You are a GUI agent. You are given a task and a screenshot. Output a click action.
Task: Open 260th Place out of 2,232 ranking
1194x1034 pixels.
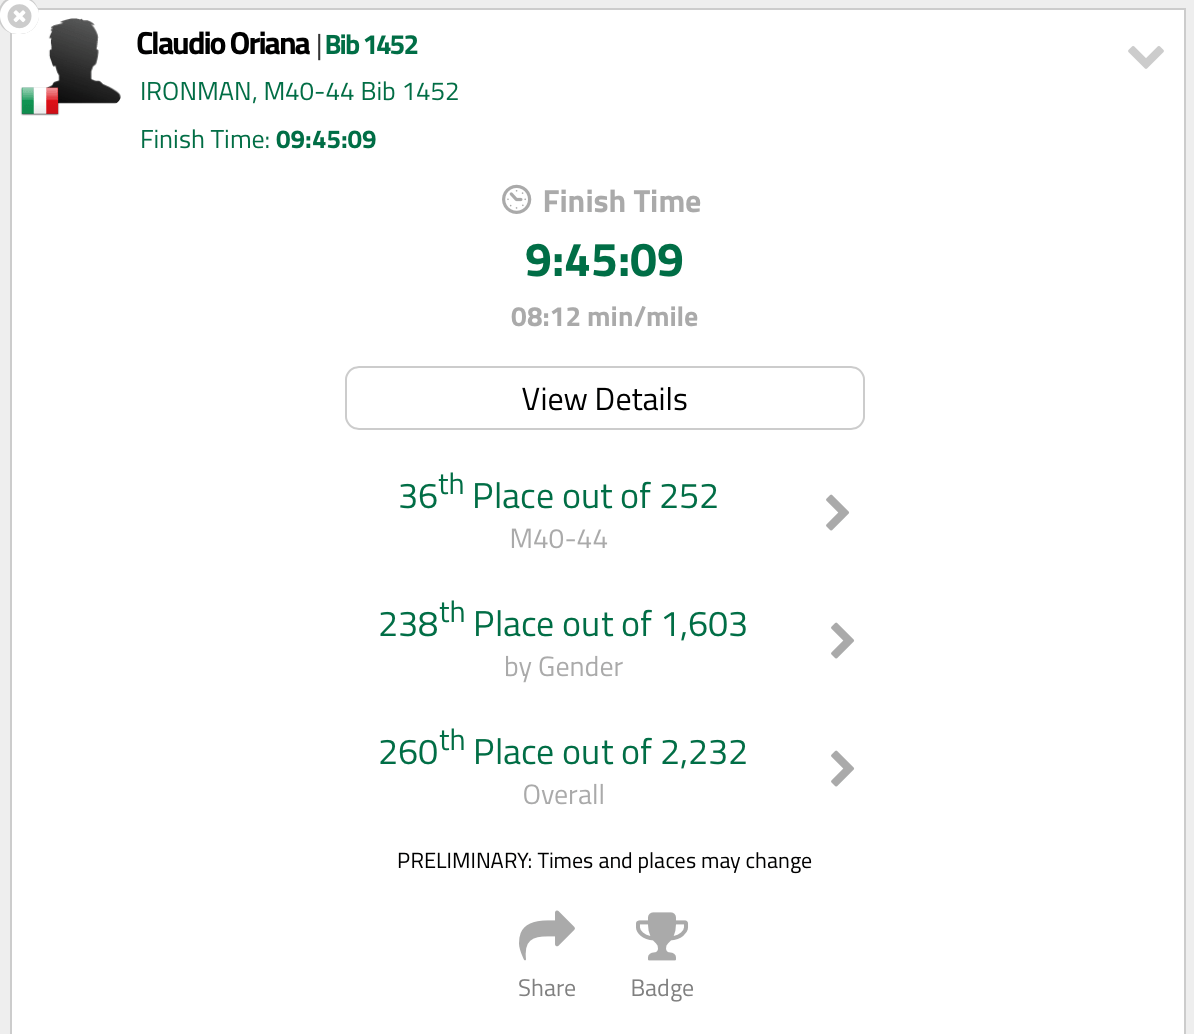click(x=563, y=752)
